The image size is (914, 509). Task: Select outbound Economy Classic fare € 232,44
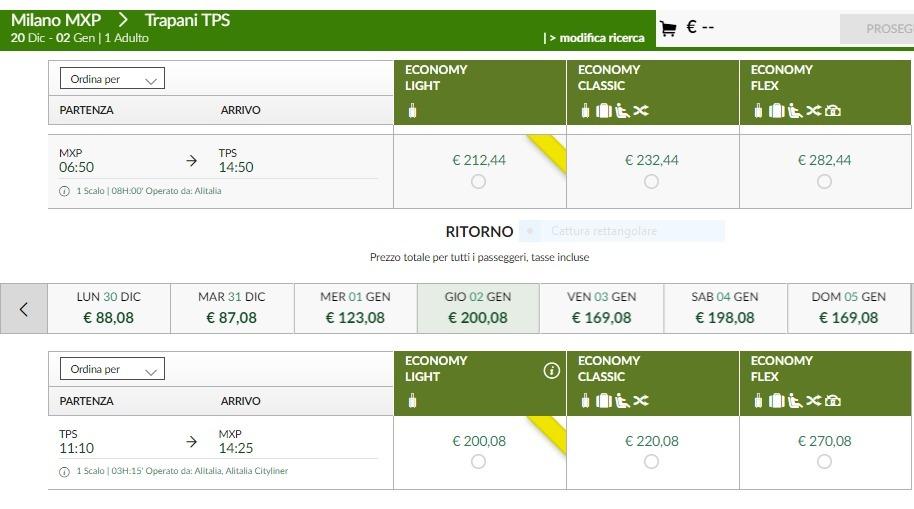click(x=651, y=181)
